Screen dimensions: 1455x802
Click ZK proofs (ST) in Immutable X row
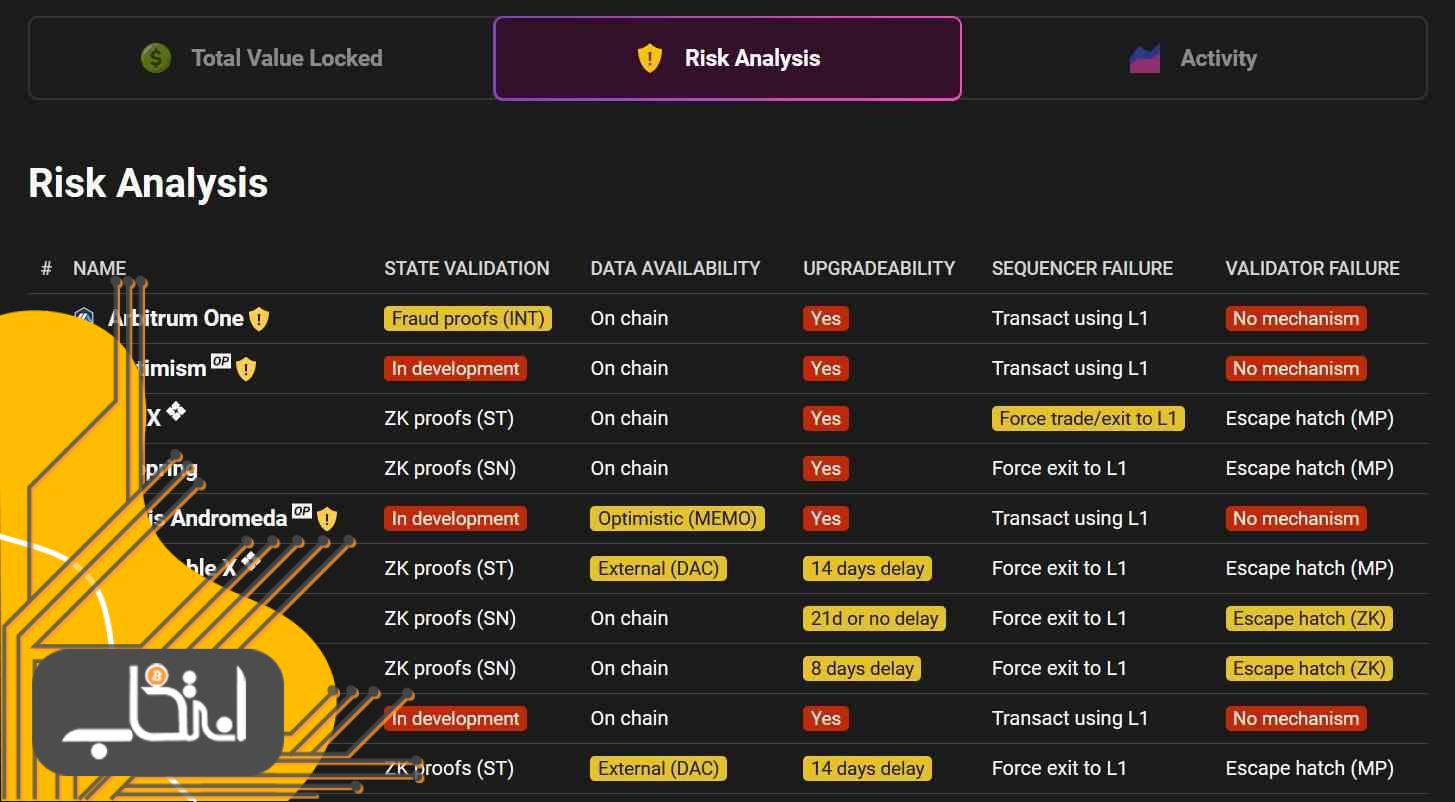[449, 568]
